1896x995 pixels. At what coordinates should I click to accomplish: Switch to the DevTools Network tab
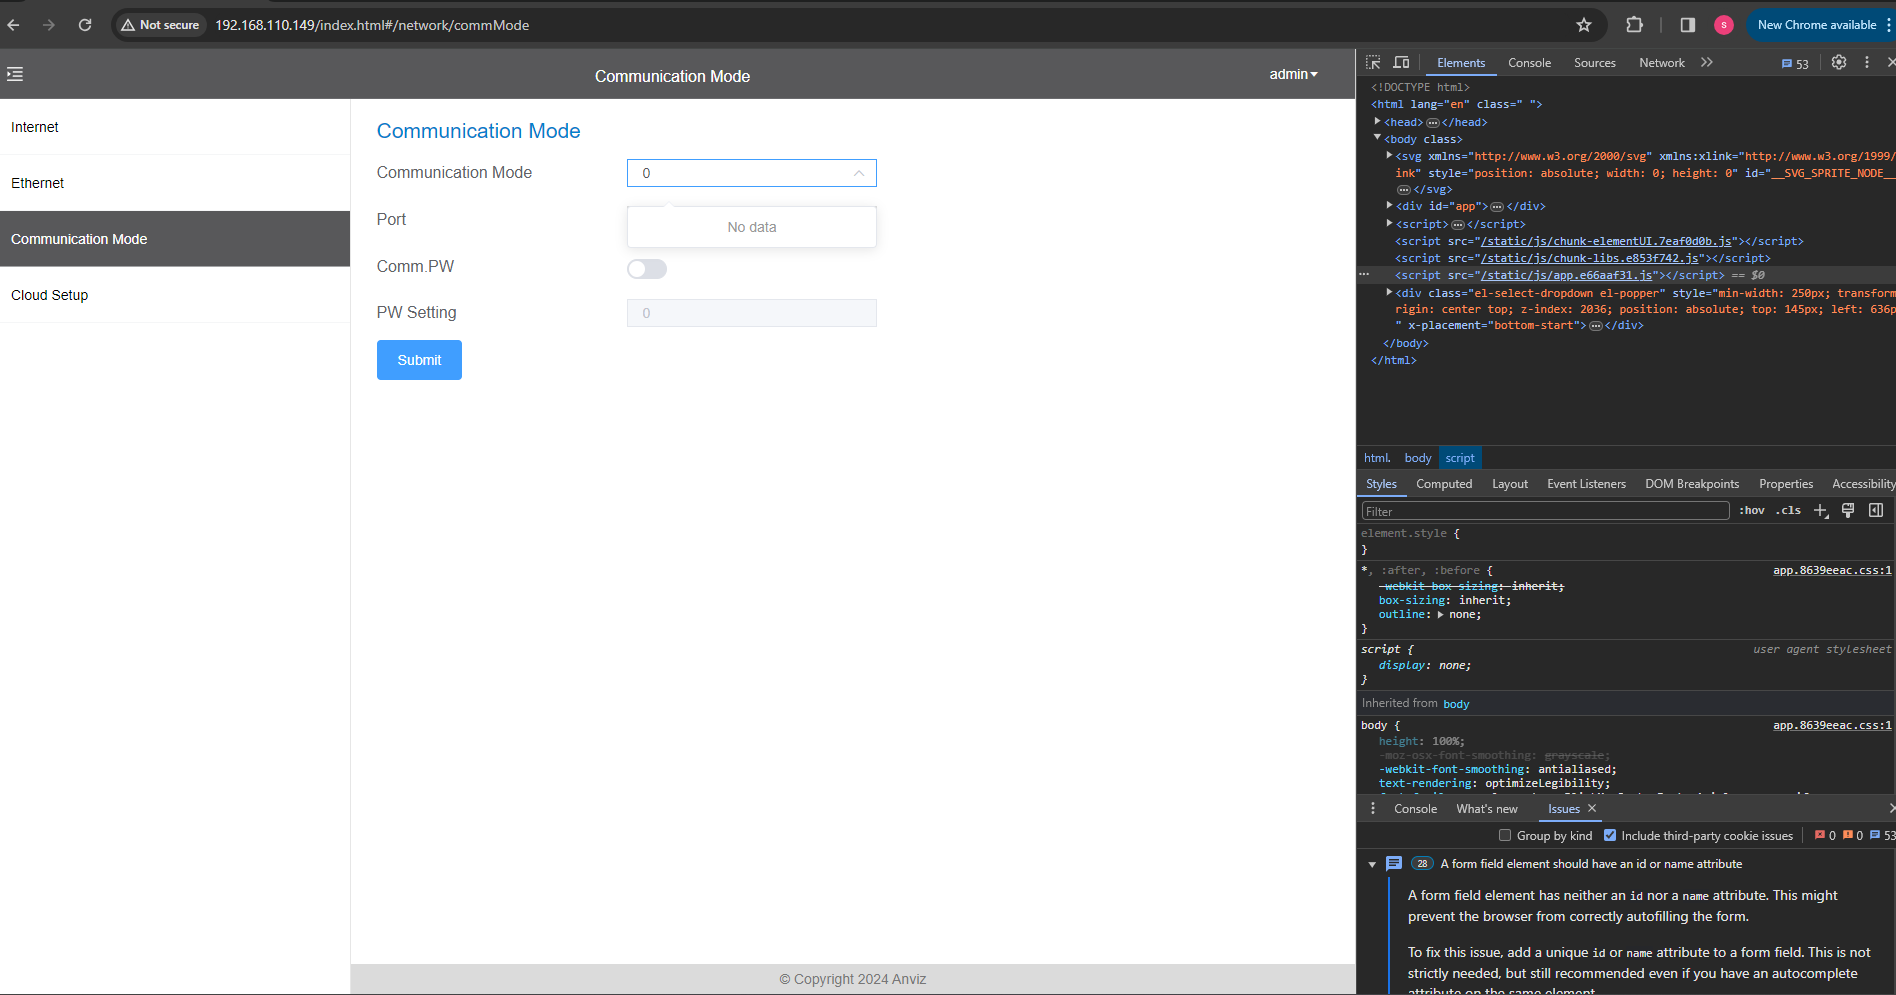1662,63
